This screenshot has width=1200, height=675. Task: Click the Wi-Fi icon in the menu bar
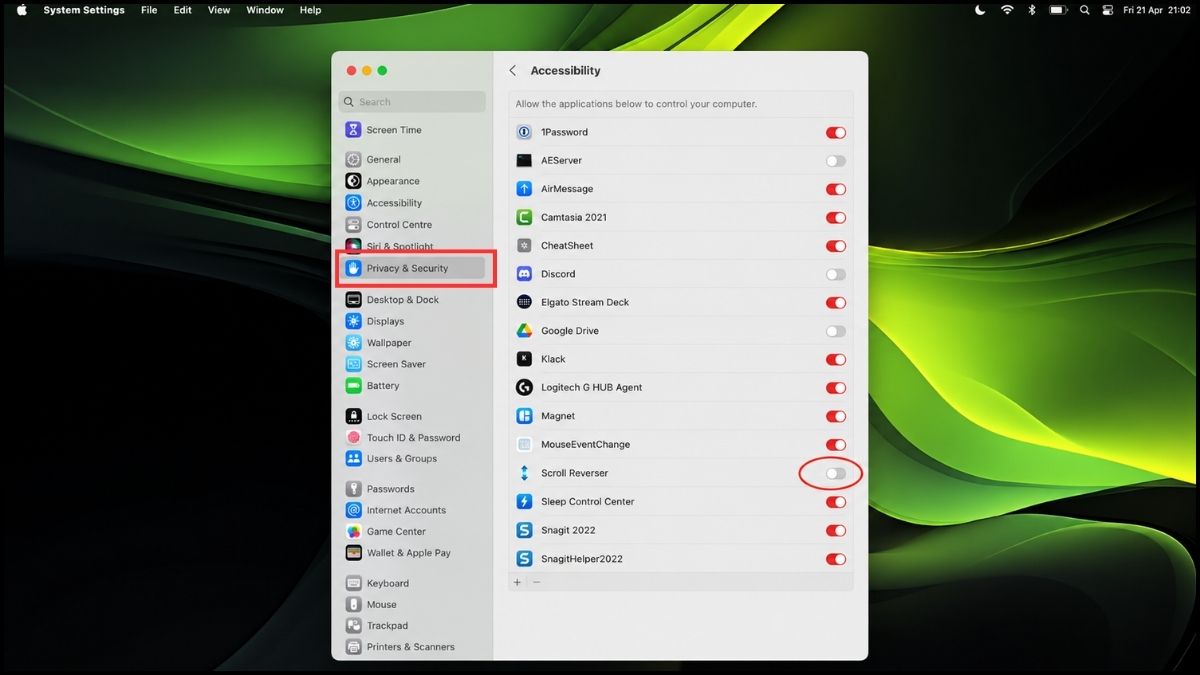[1007, 10]
